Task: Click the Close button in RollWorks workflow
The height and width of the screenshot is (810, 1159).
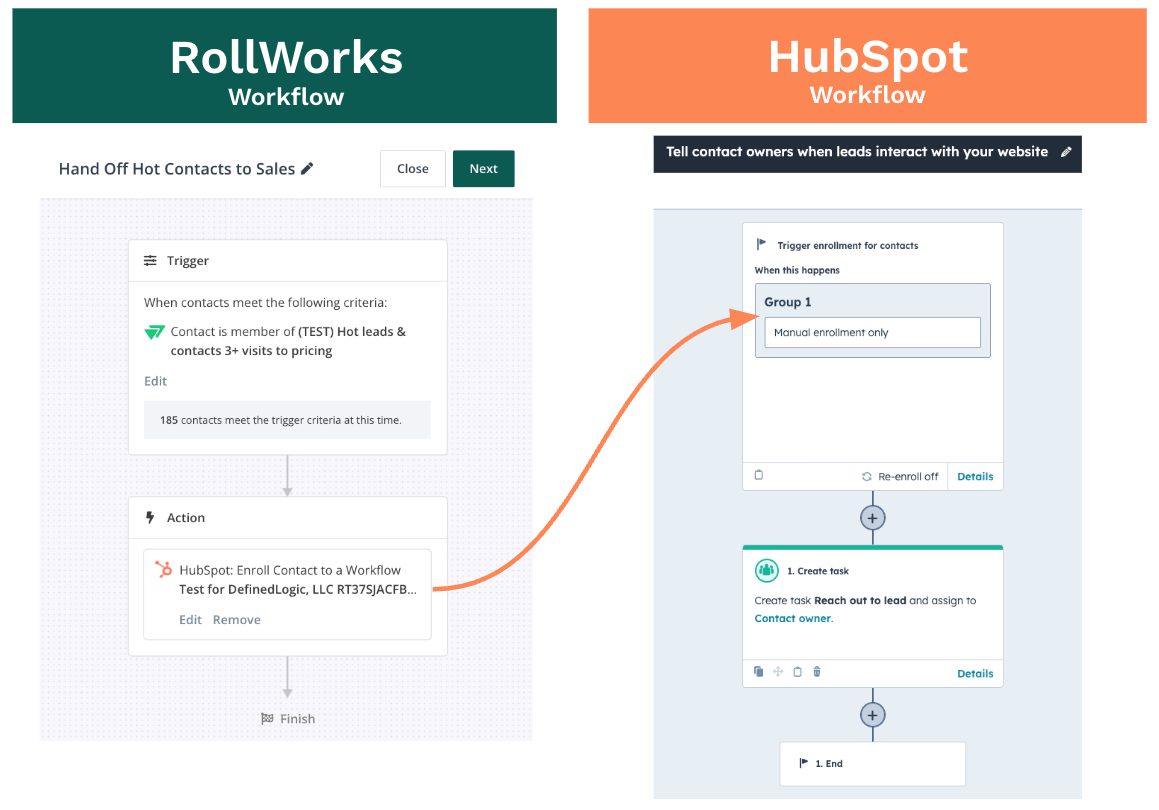Action: tap(412, 169)
